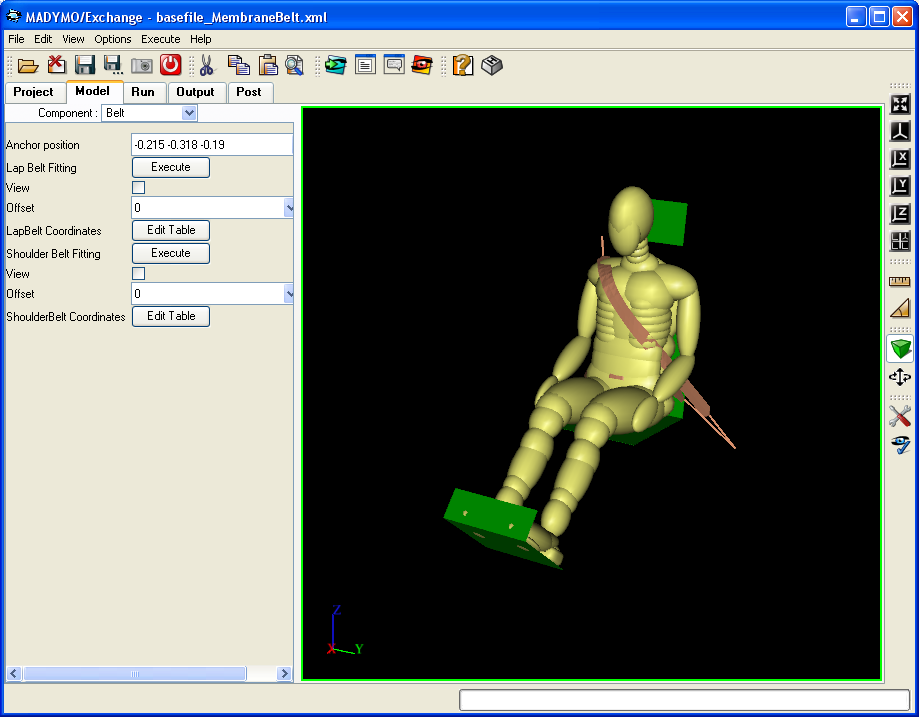Open the File menu
The height and width of the screenshot is (717, 919).
(x=16, y=39)
